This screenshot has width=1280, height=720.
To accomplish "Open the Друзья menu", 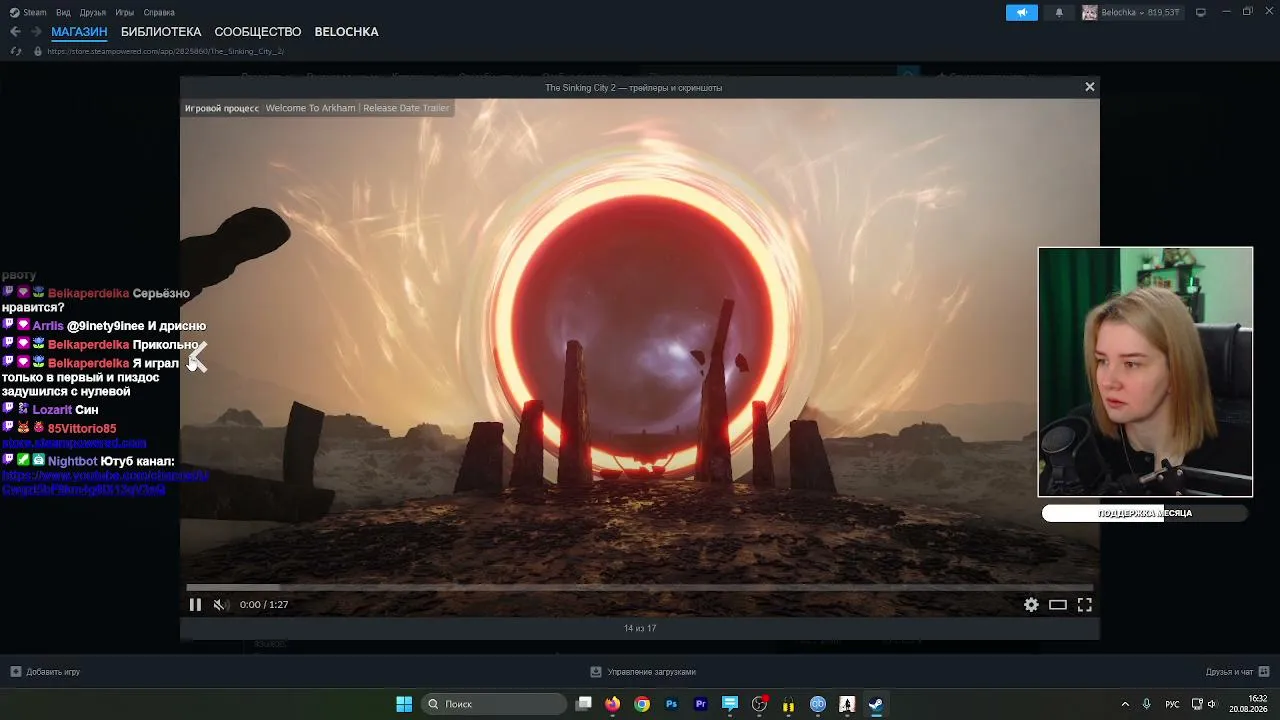I will click(93, 12).
